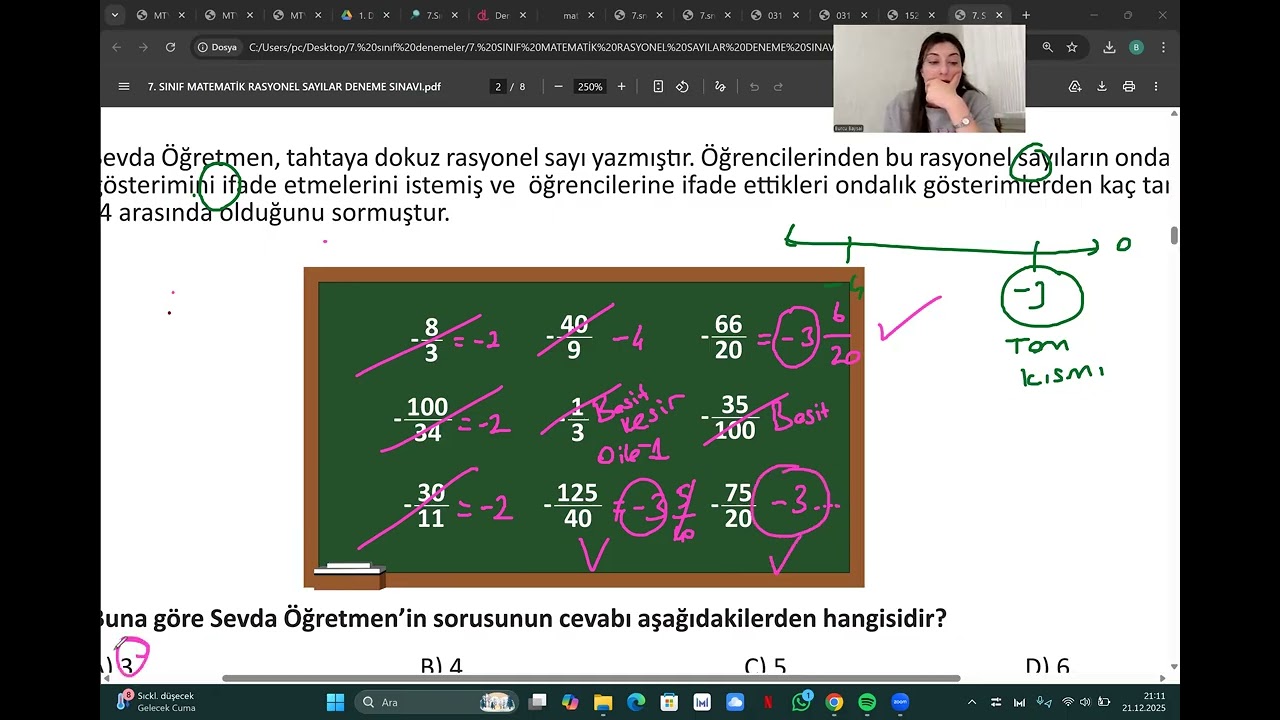Click the redo annotation arrow
This screenshot has width=1280, height=720.
pos(778,87)
